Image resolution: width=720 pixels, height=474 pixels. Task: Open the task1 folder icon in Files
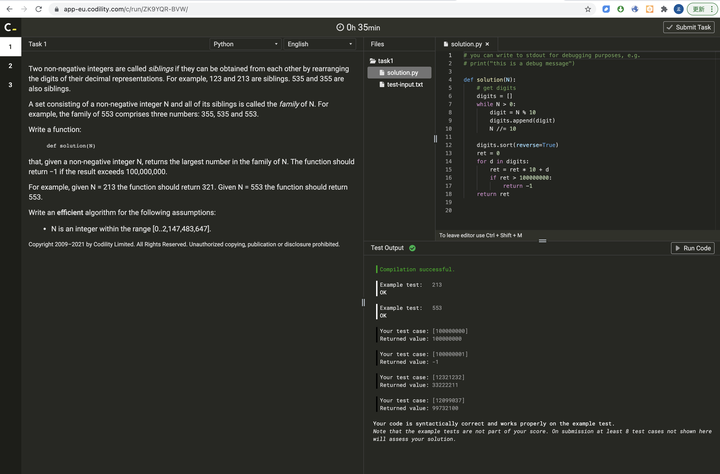coord(371,61)
